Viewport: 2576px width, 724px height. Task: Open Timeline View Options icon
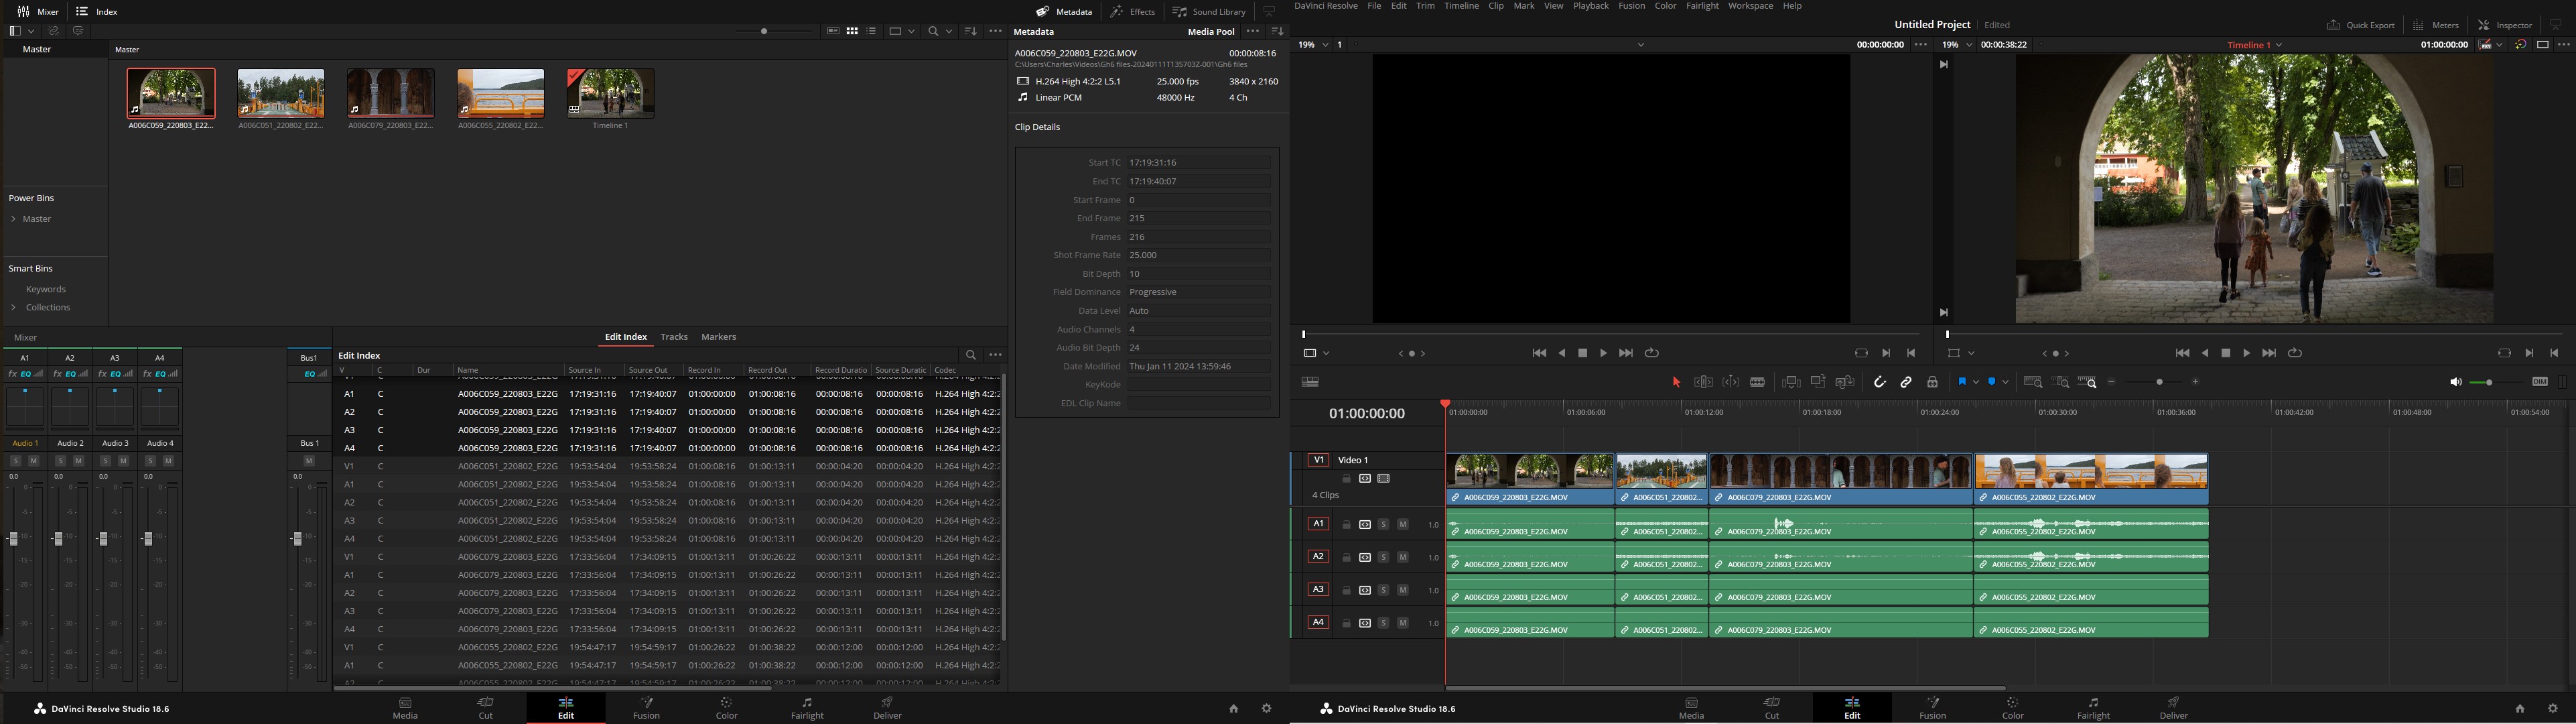pos(1310,382)
